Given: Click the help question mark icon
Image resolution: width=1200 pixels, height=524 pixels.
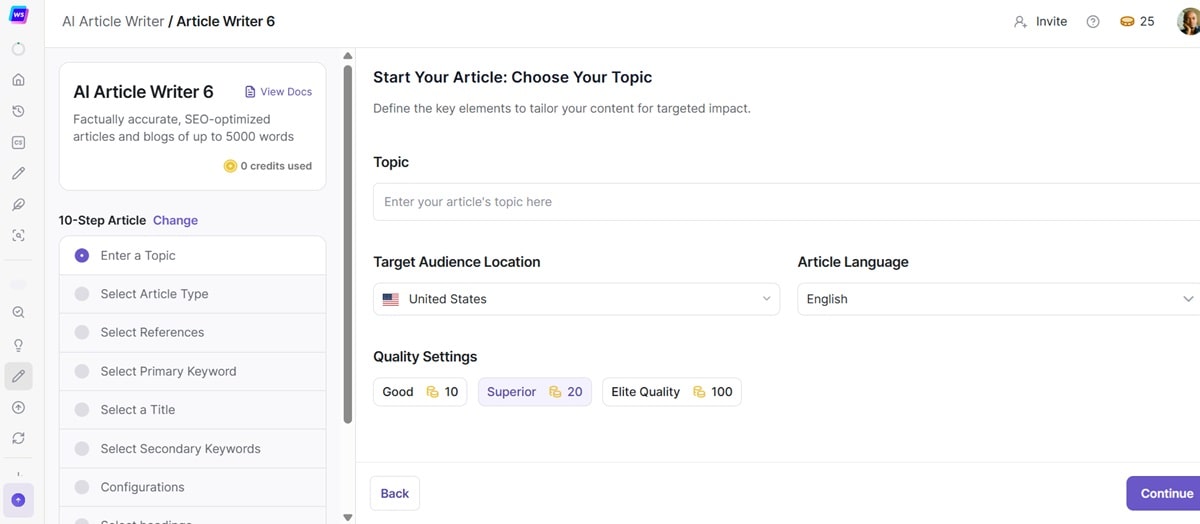Looking at the screenshot, I should tap(1093, 22).
